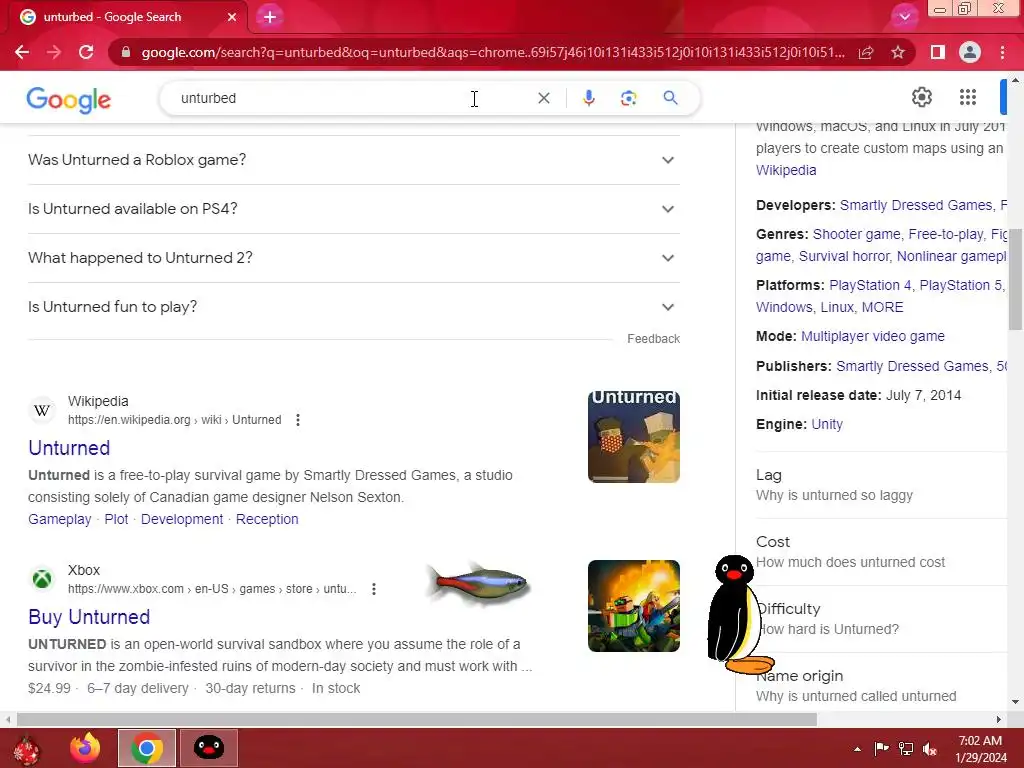Image resolution: width=1024 pixels, height=768 pixels.
Task: Open the Unity engine link
Action: tap(827, 424)
